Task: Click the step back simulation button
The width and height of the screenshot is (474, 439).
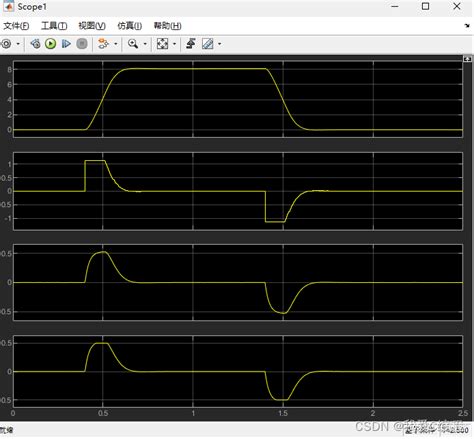Action: coord(35,44)
